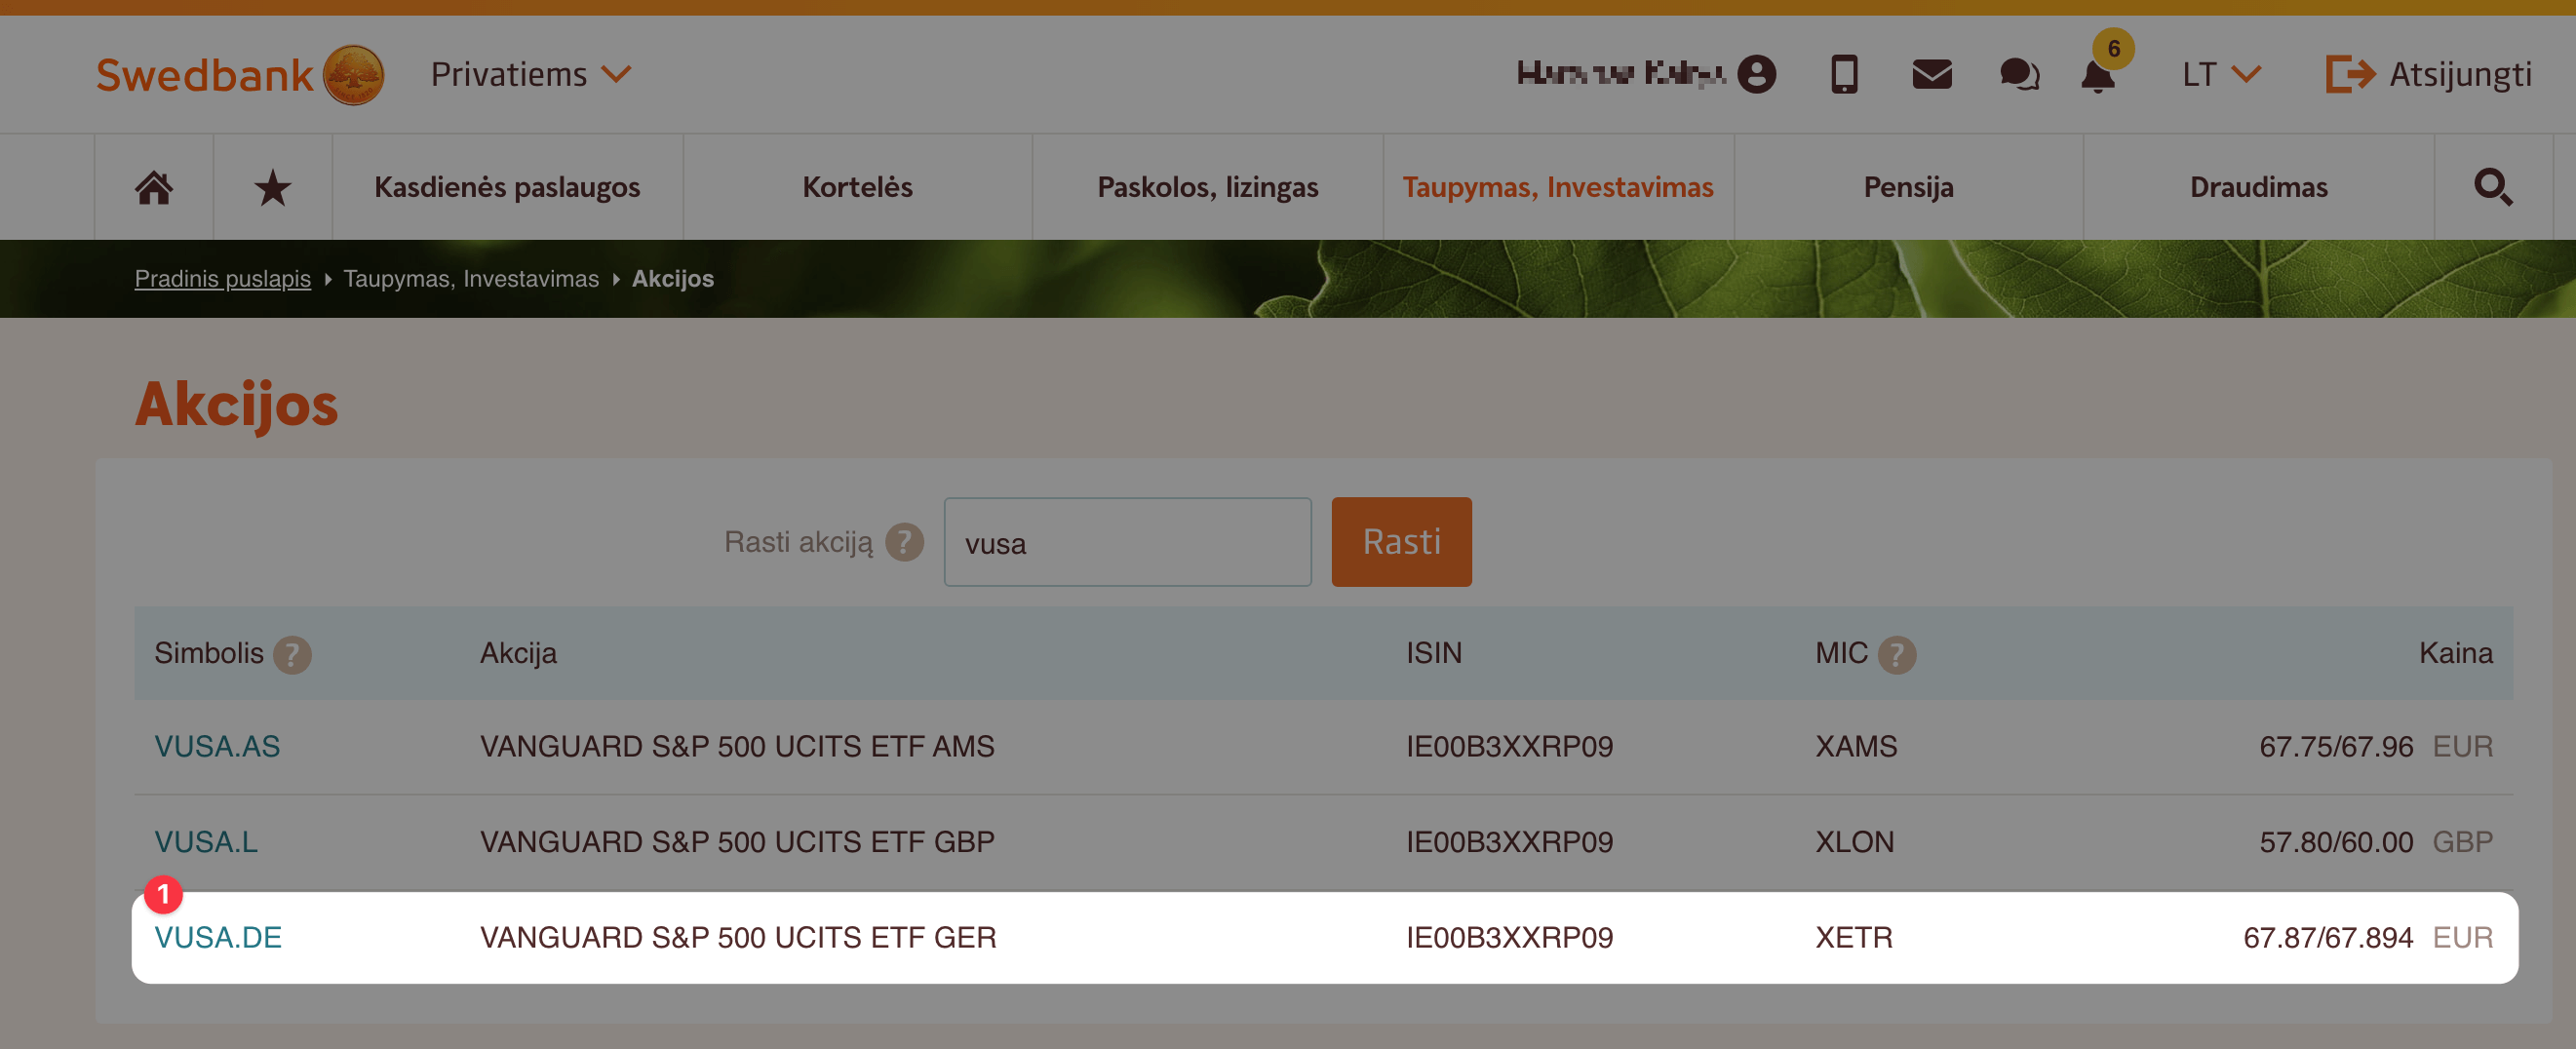Image resolution: width=2576 pixels, height=1049 pixels.
Task: Open messages envelope icon
Action: 1932,74
